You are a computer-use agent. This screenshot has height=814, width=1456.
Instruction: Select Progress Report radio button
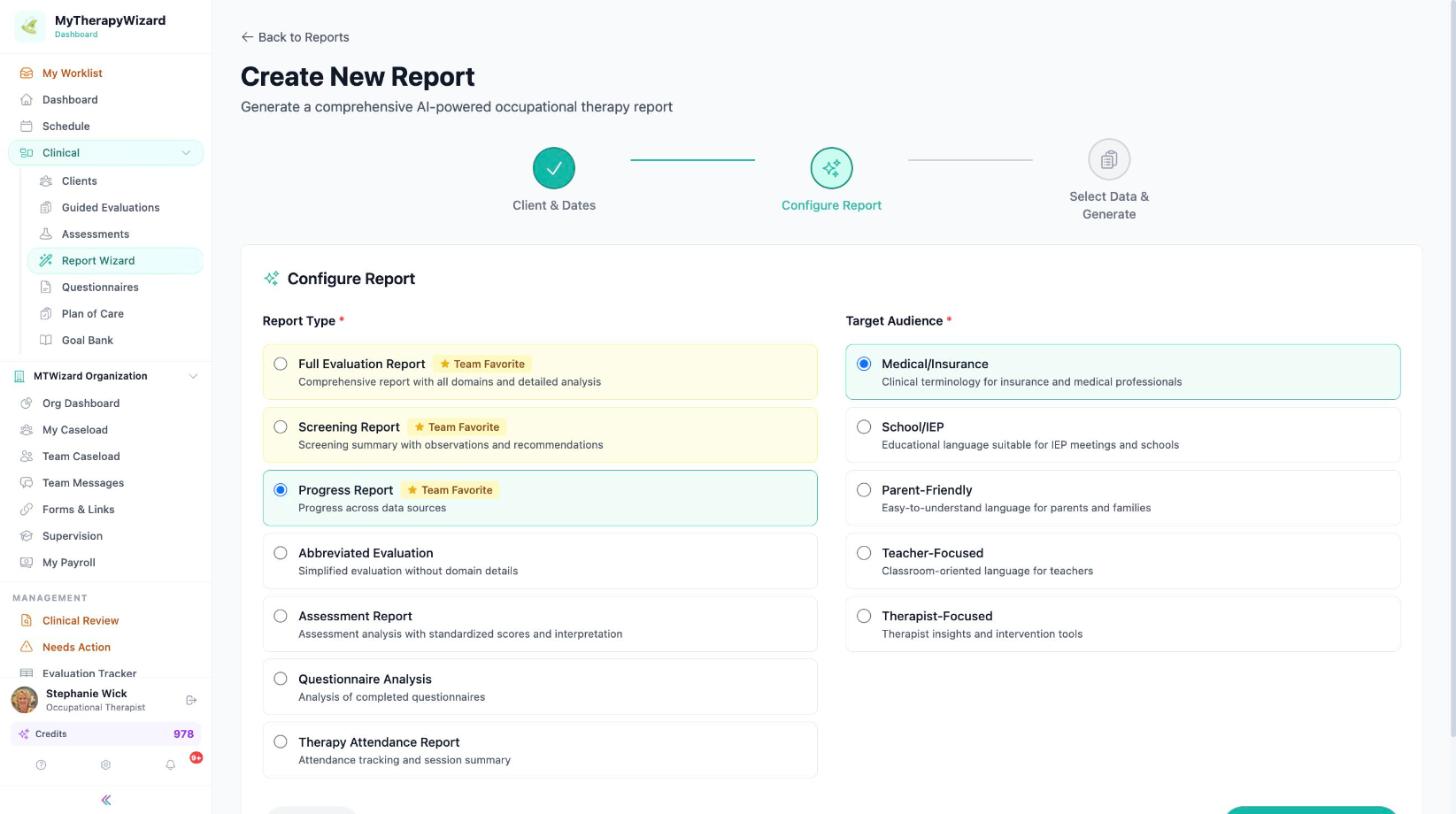[281, 490]
